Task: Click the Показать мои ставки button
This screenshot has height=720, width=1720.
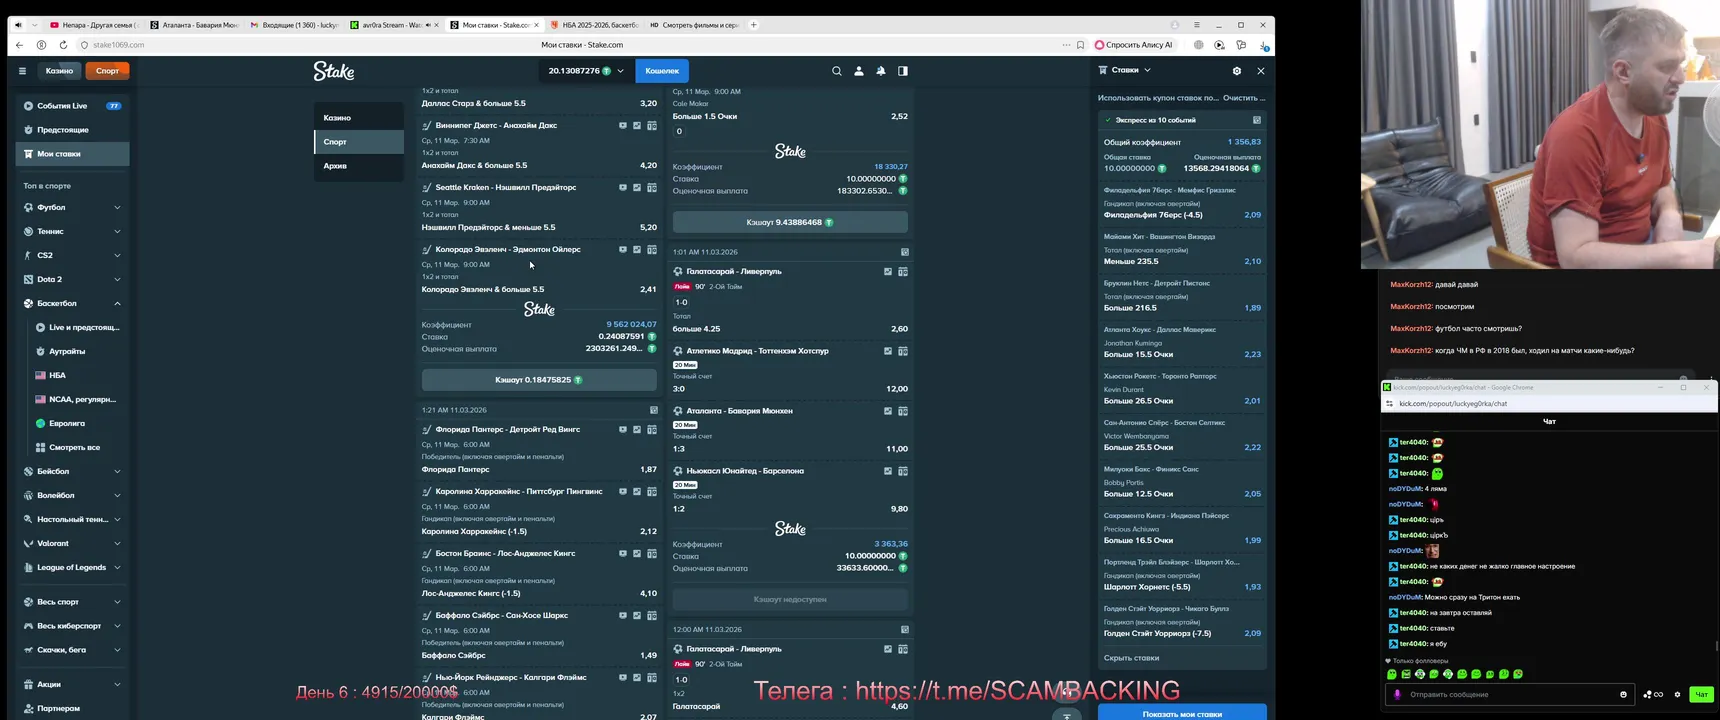Action: 1182,713
